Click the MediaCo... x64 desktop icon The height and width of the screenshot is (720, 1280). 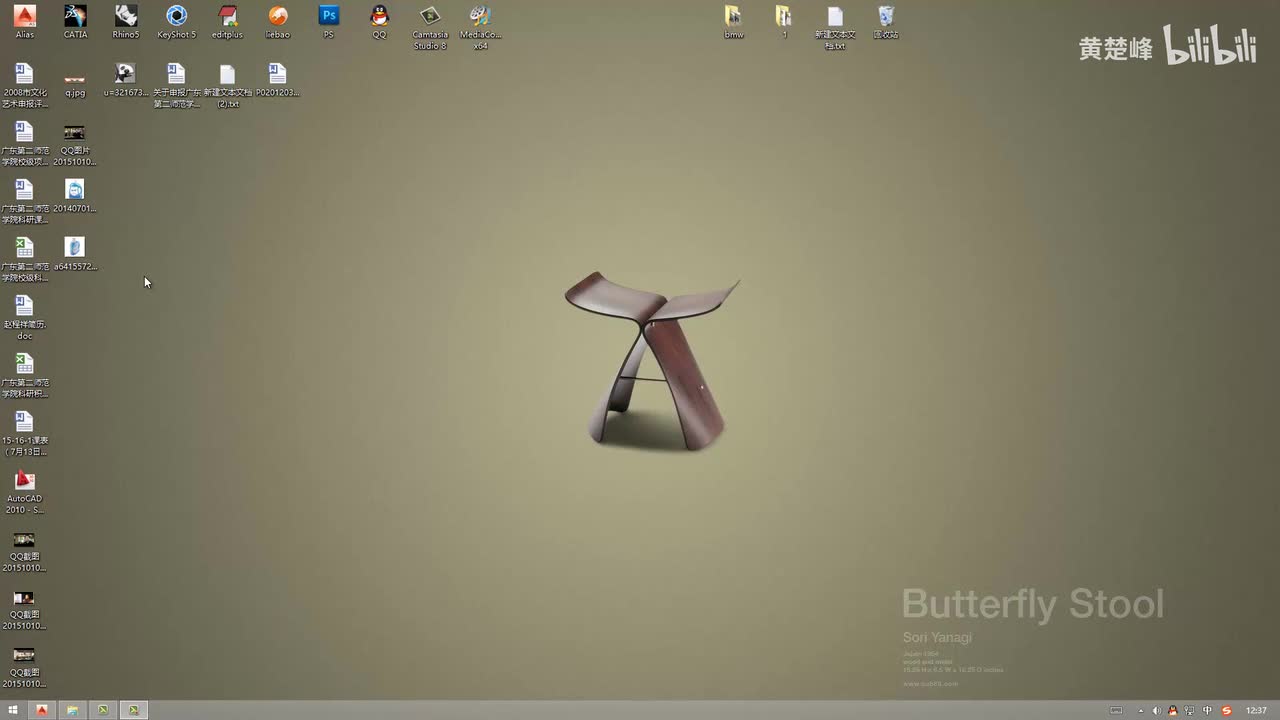point(481,28)
